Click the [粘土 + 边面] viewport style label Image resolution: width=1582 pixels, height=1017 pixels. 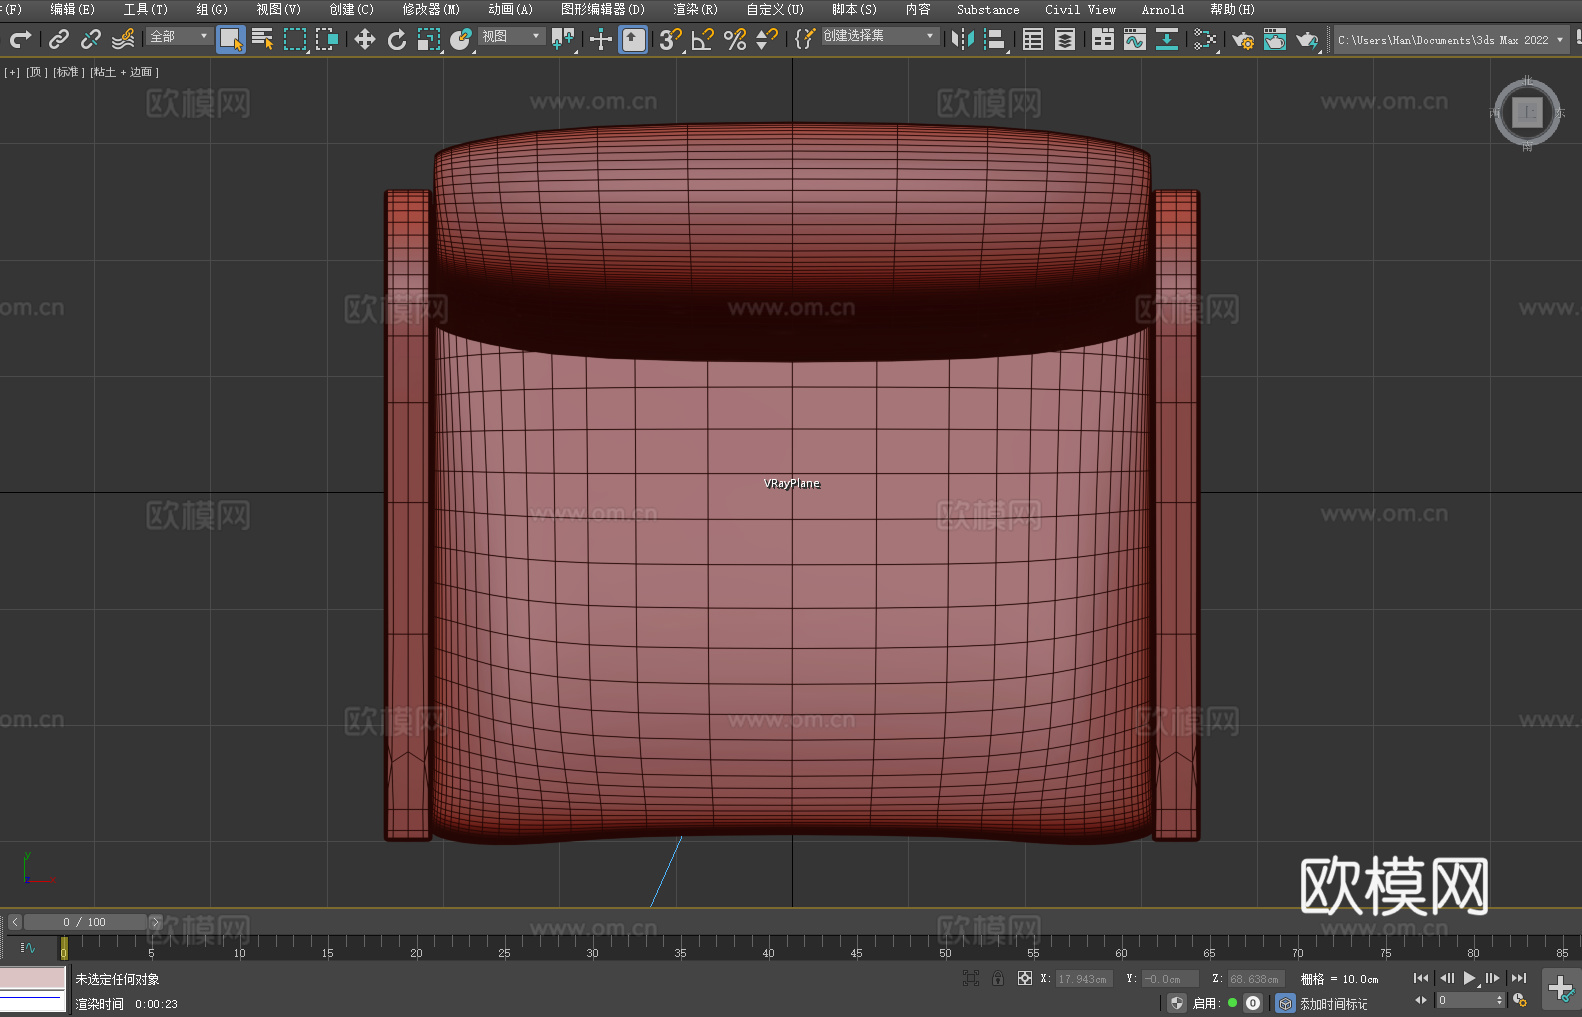(124, 72)
